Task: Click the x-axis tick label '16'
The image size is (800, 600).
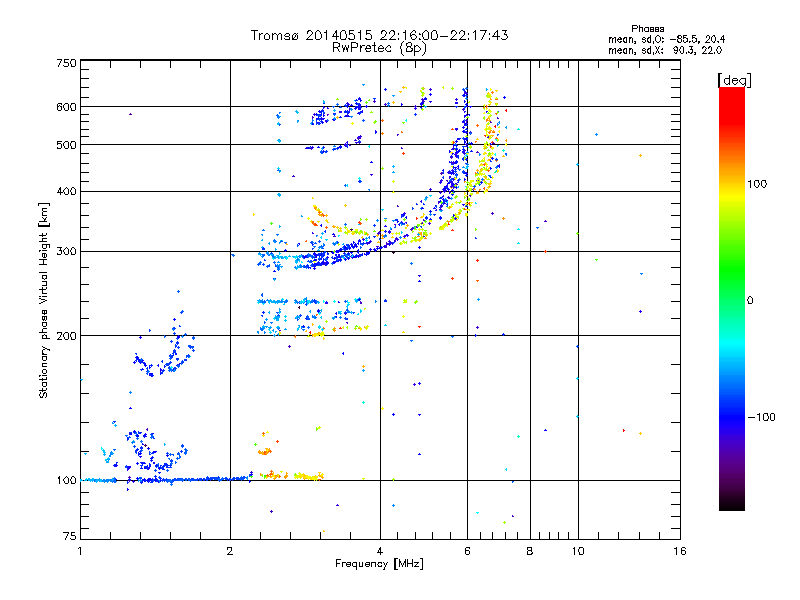Action: pos(680,551)
